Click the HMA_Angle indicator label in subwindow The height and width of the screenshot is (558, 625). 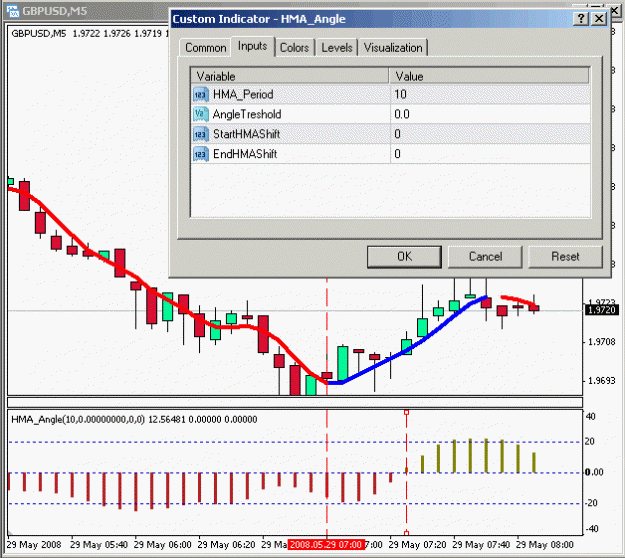[x=134, y=419]
